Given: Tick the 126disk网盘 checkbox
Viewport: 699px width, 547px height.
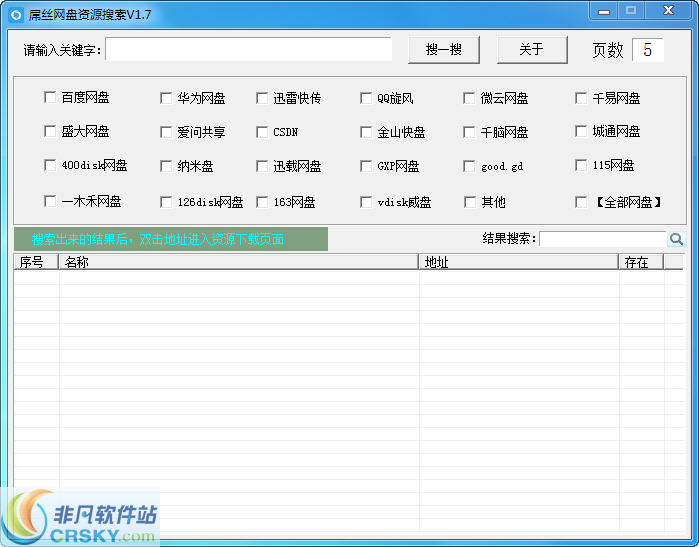Looking at the screenshot, I should click(x=166, y=202).
